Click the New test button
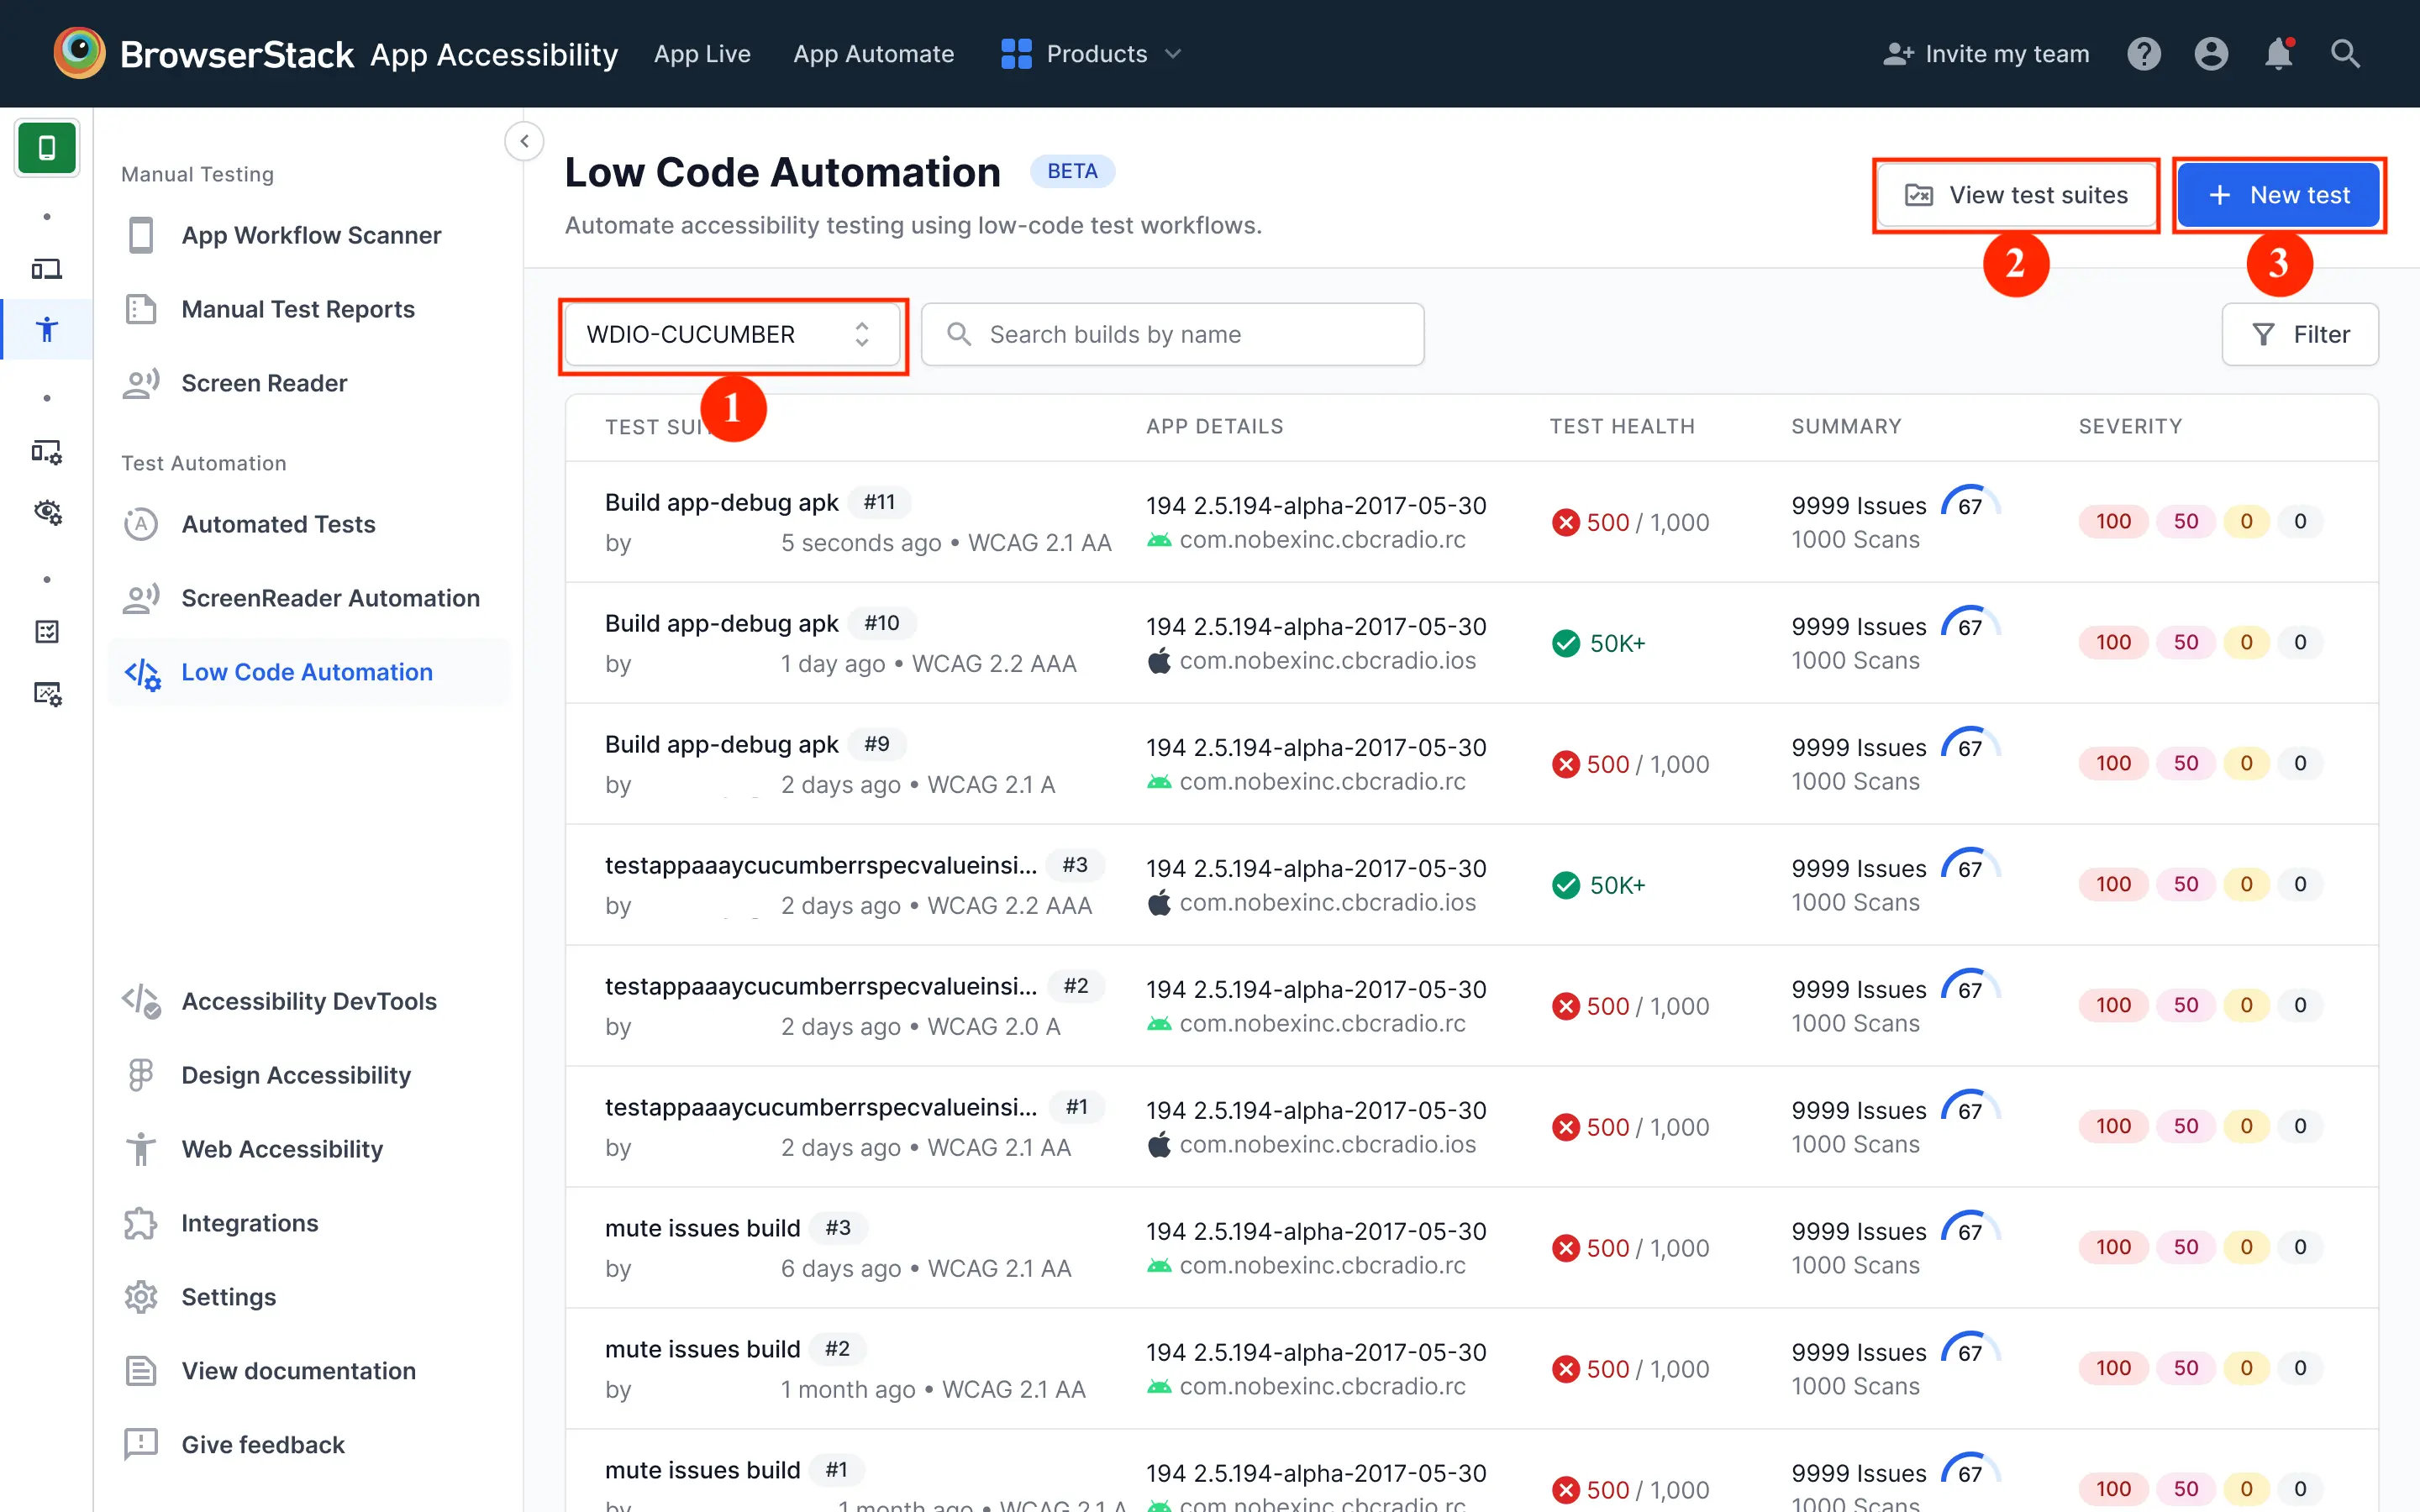The width and height of the screenshot is (2420, 1512). click(2279, 195)
